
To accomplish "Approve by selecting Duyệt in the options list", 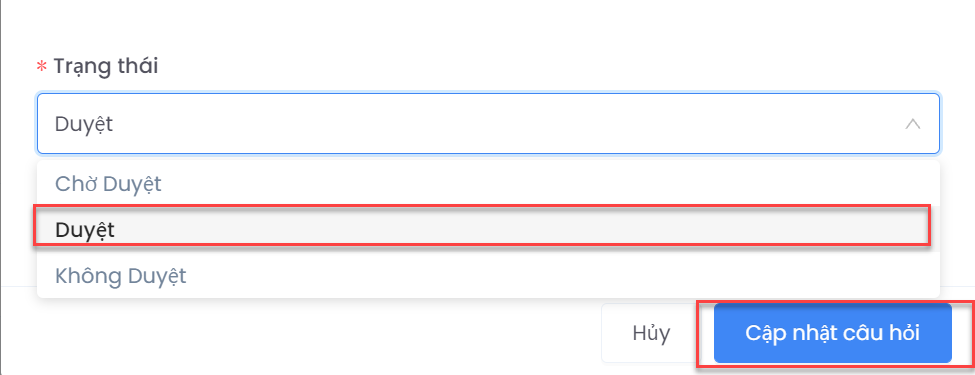I will (488, 229).
